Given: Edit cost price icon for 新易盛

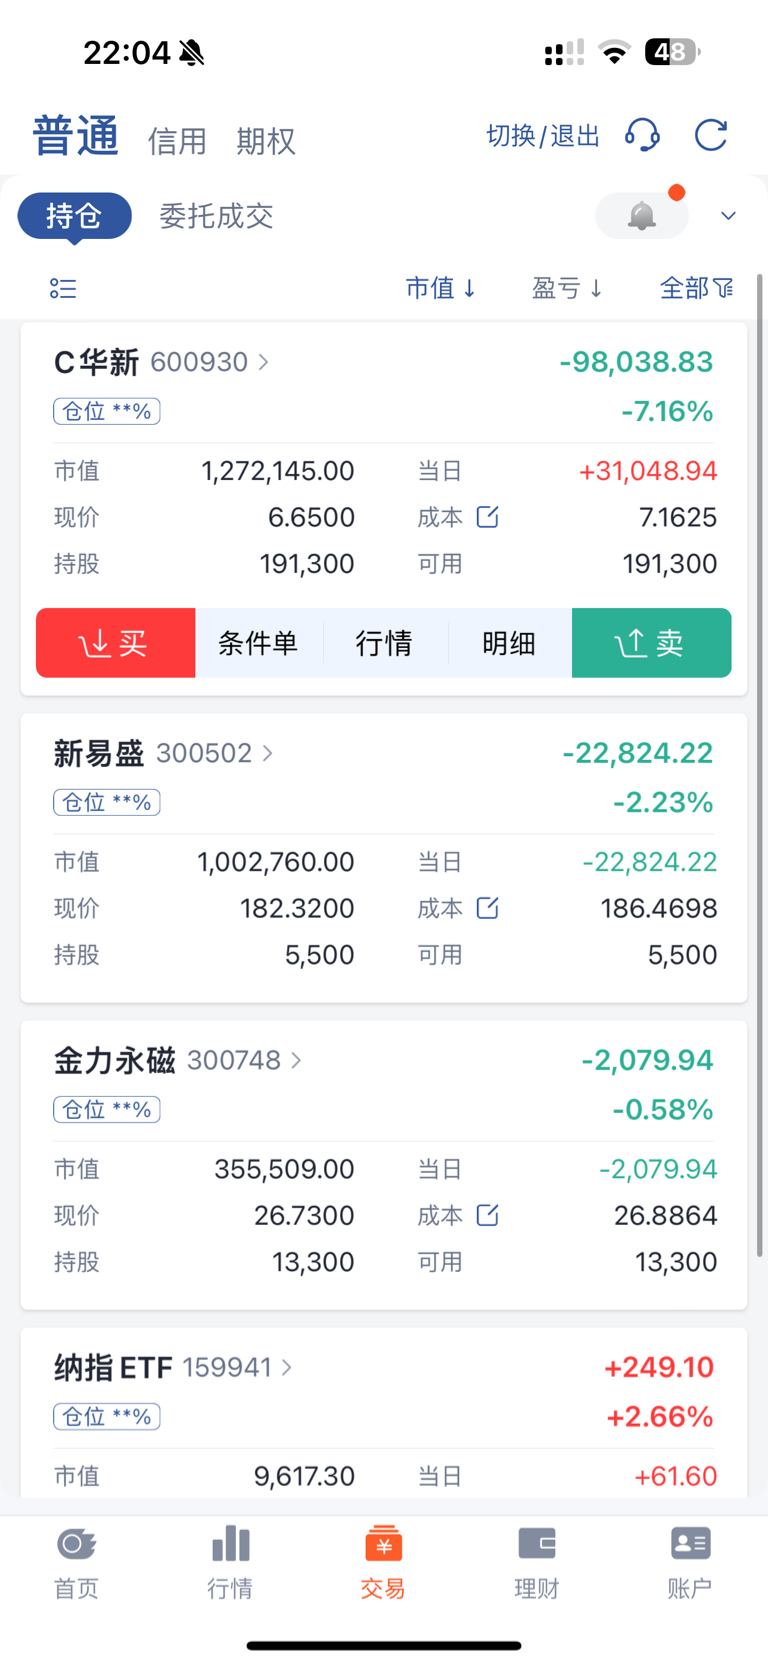Looking at the screenshot, I should [487, 908].
